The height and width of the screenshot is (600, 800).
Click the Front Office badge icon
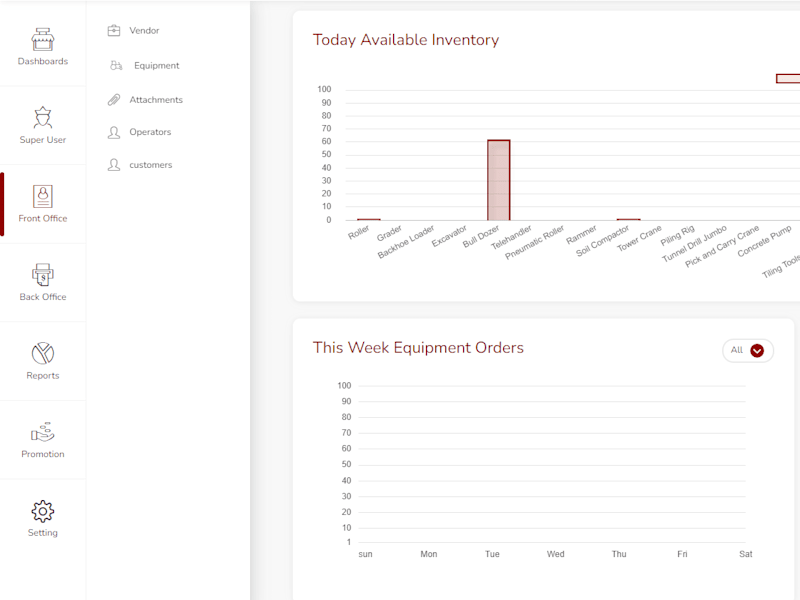click(x=43, y=196)
